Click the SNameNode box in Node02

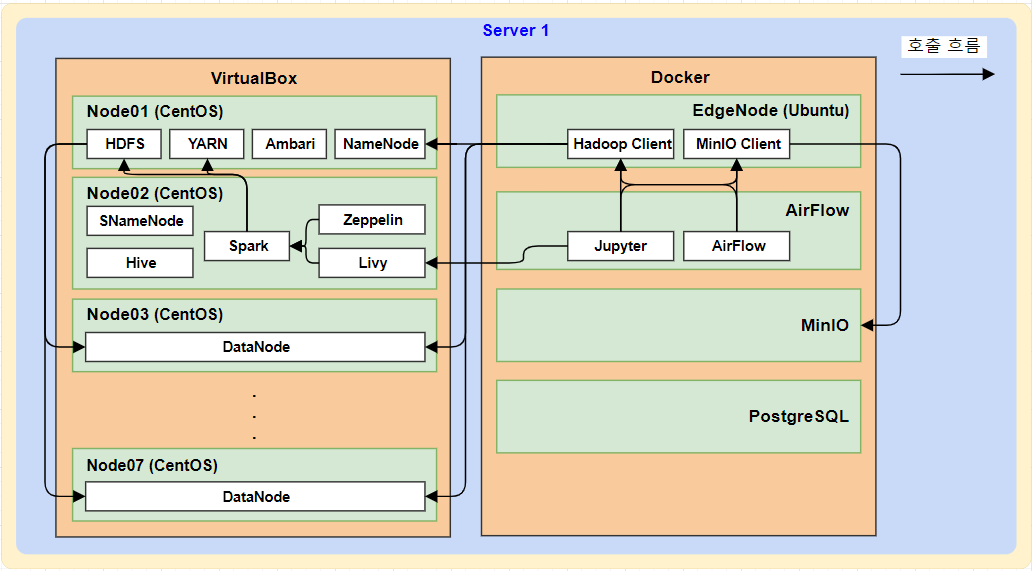(140, 221)
